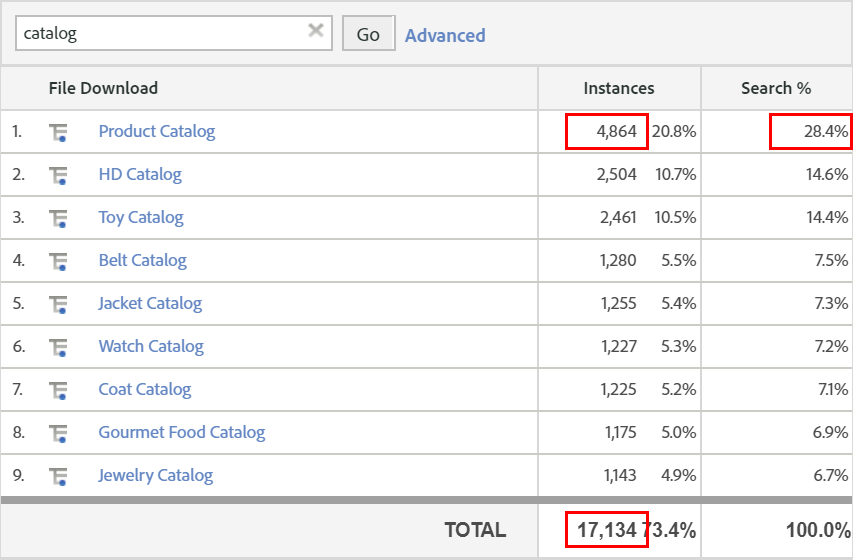Click breakdown icon beside Product Catalog

click(58, 132)
